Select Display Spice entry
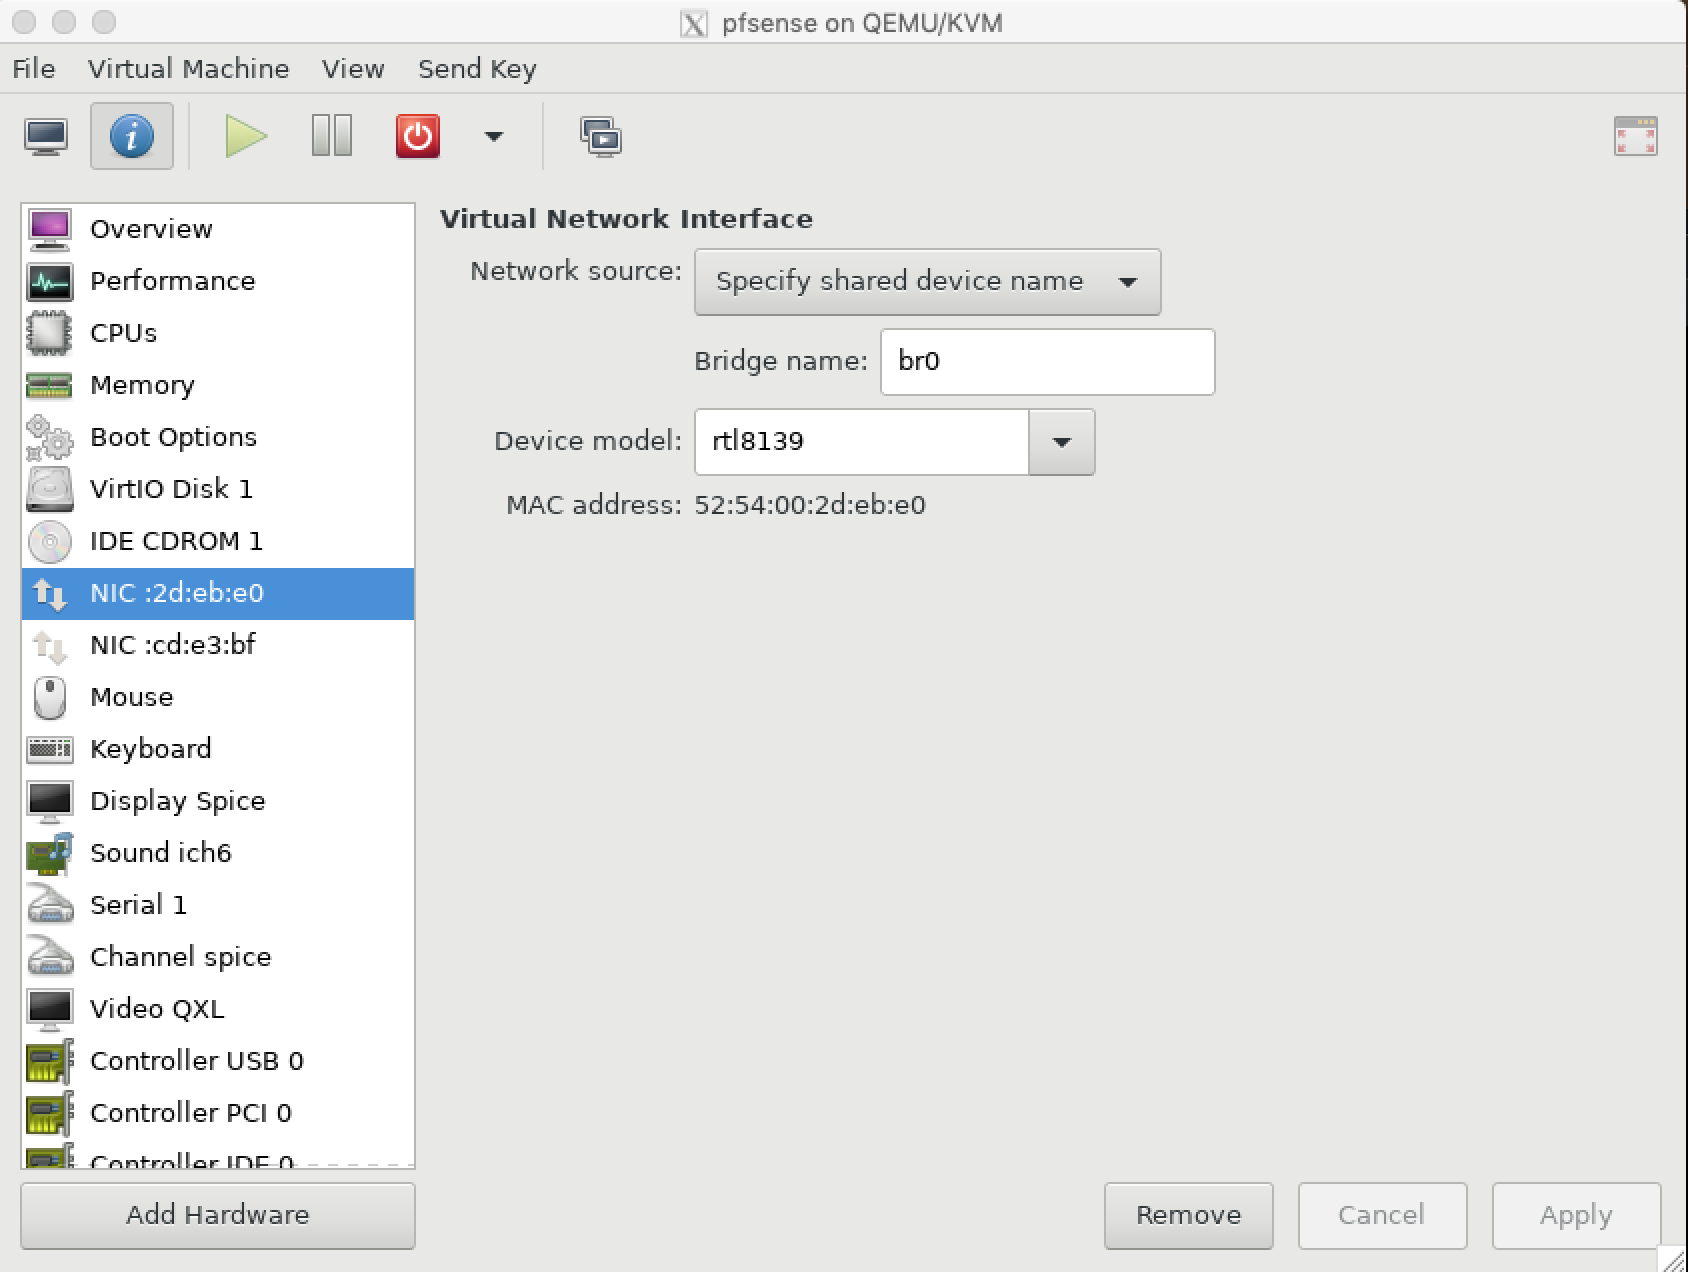 218,801
